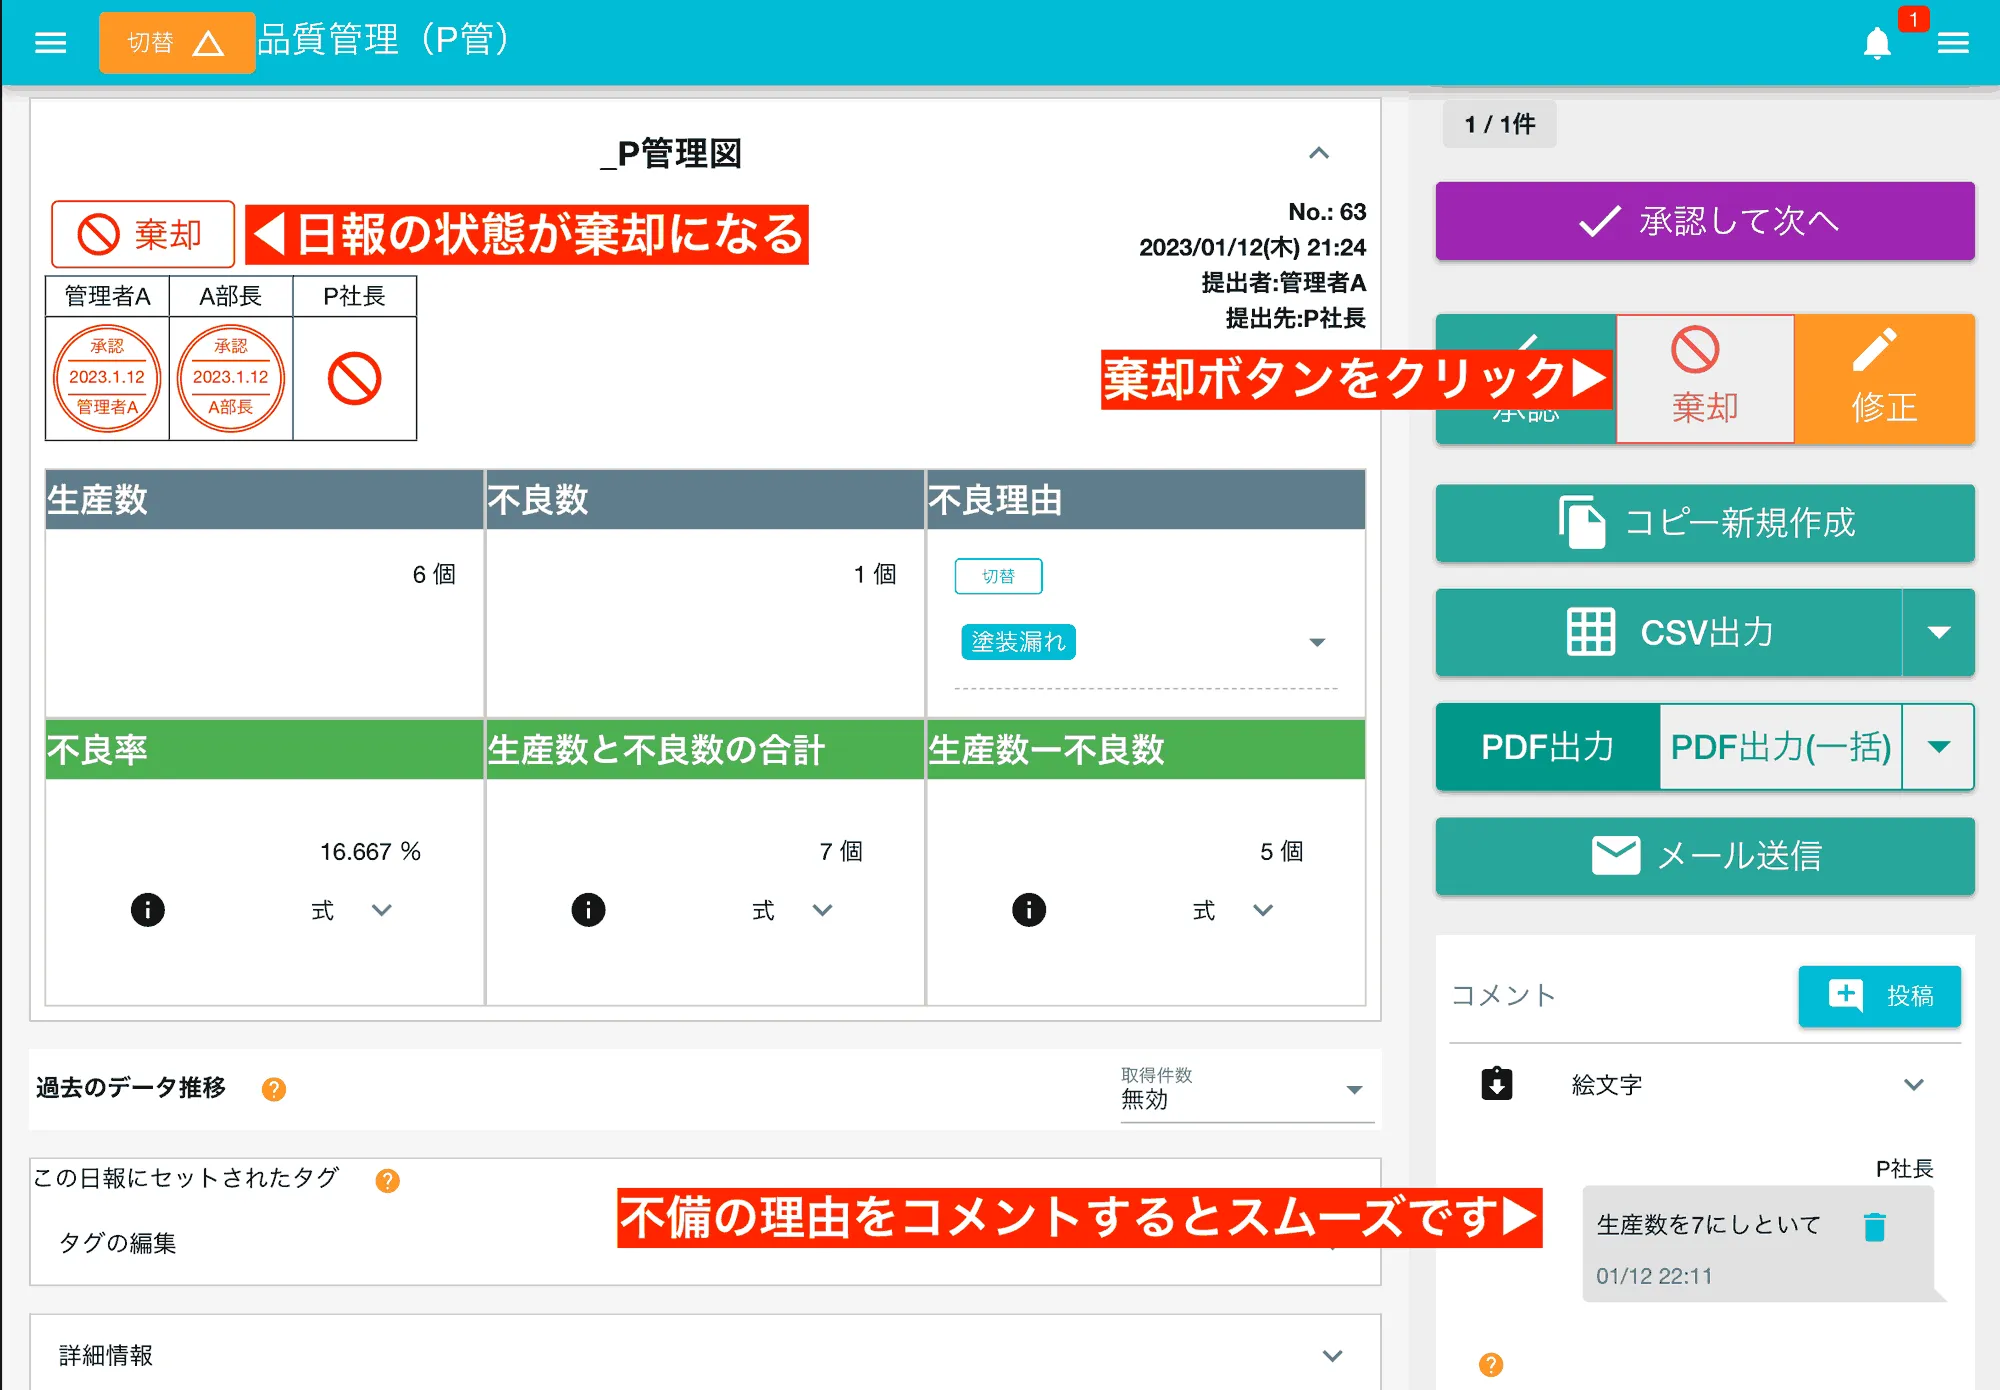The width and height of the screenshot is (2000, 1390).
Task: Open the top-right hamburger menu
Action: 1953,42
